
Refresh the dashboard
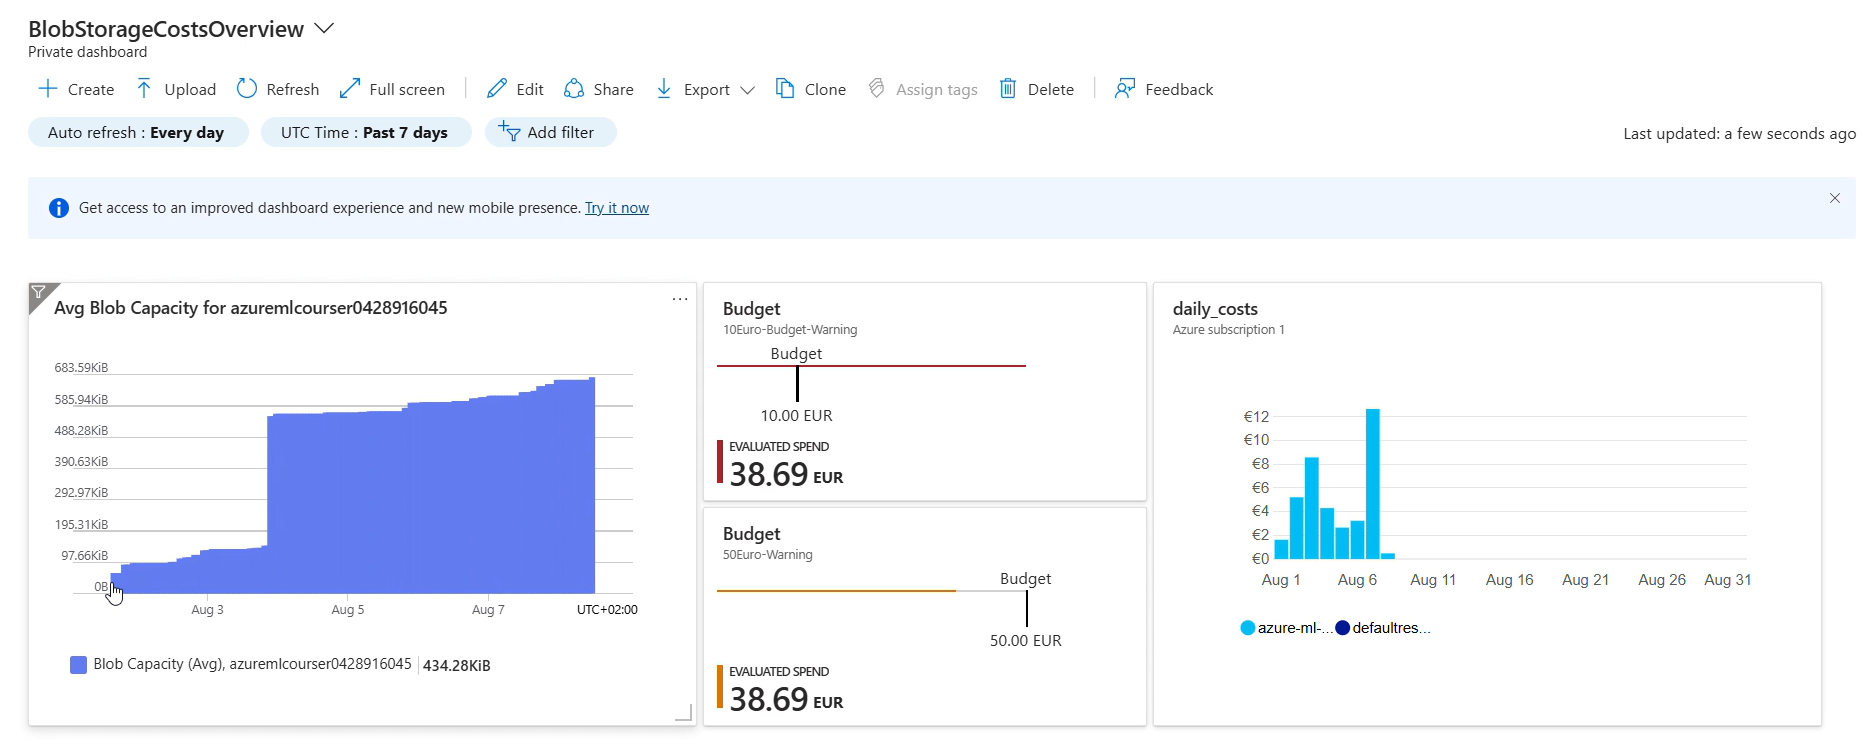point(277,89)
